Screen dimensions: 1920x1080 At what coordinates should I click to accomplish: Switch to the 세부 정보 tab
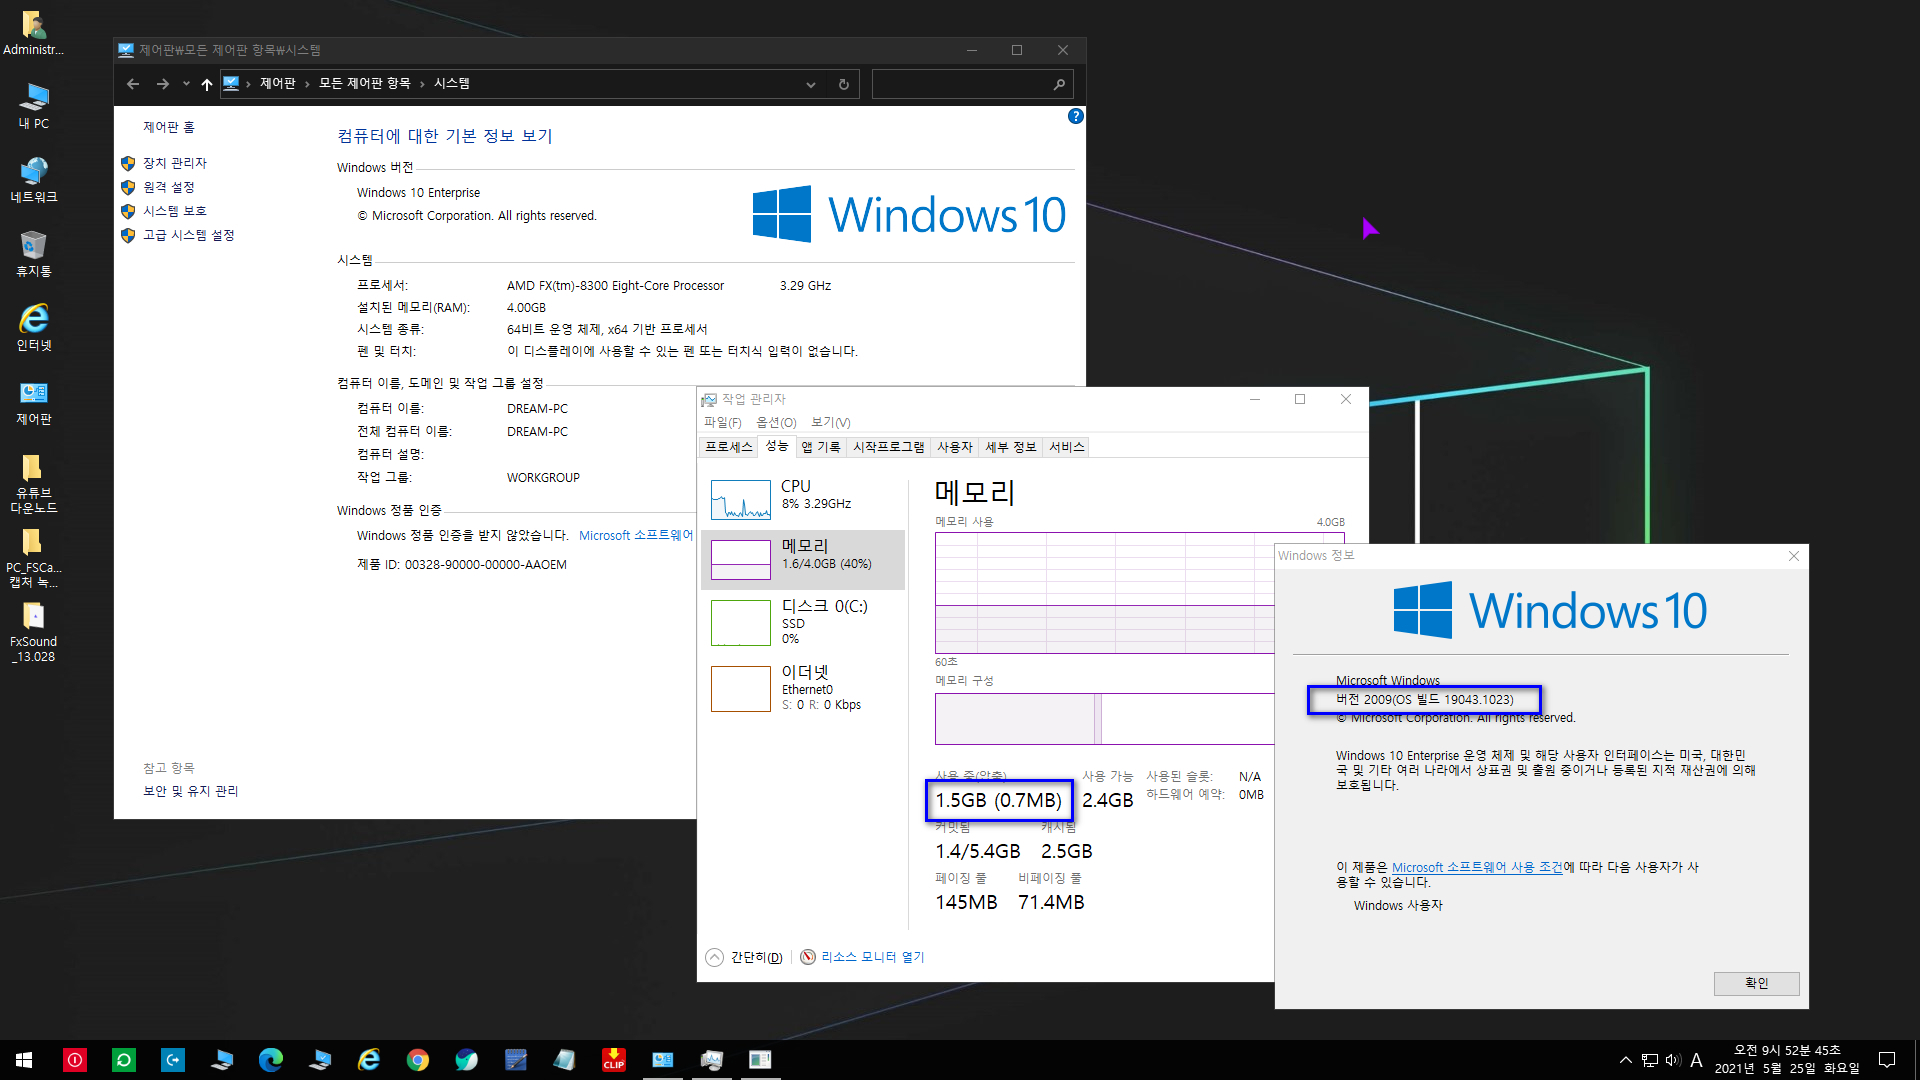click(x=1011, y=447)
